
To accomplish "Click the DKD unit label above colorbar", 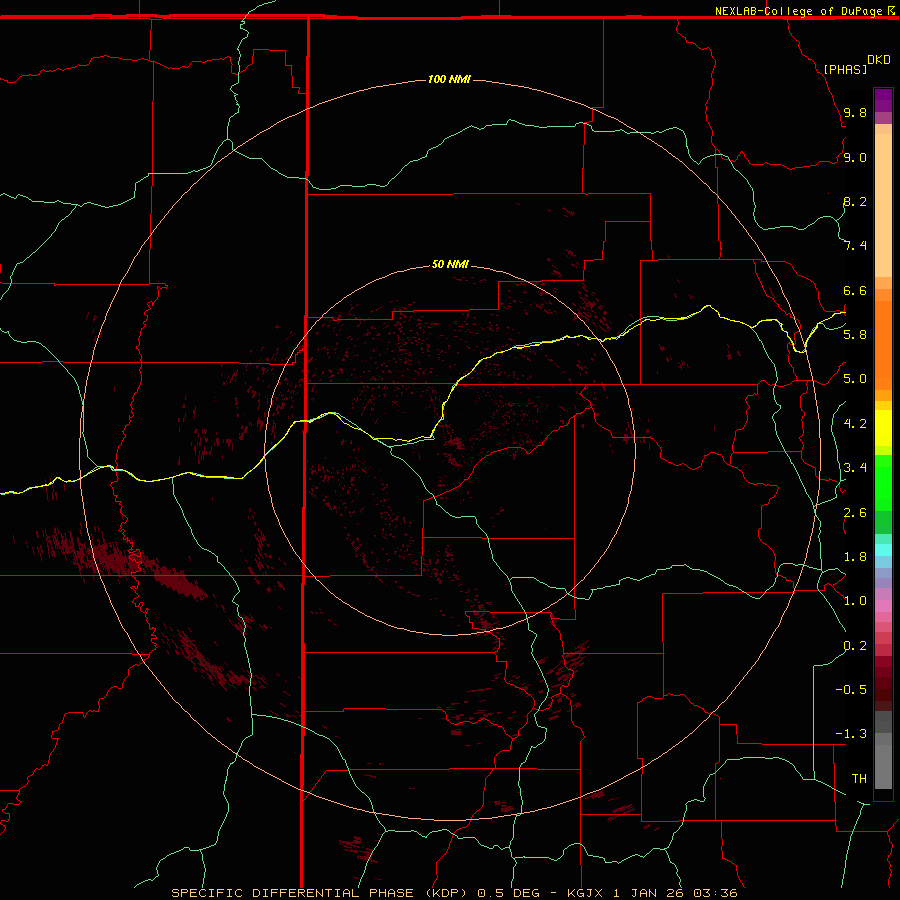I will click(x=879, y=60).
